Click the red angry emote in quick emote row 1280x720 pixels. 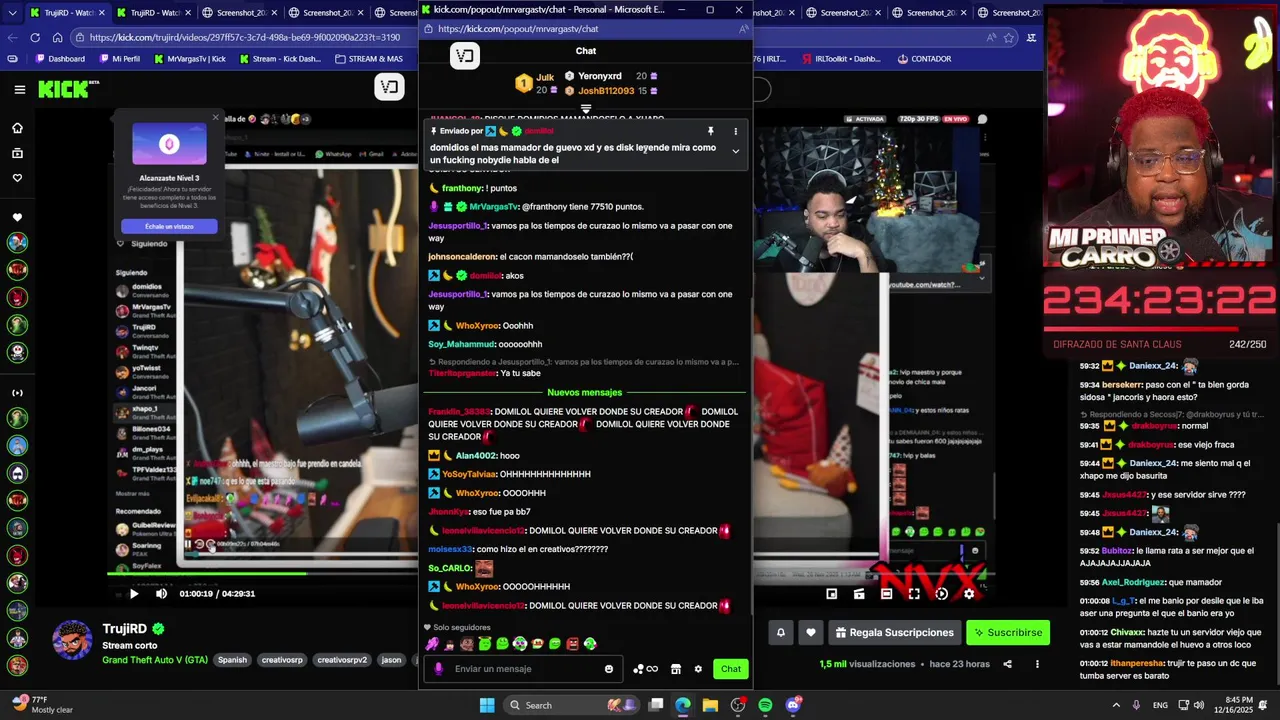(573, 644)
